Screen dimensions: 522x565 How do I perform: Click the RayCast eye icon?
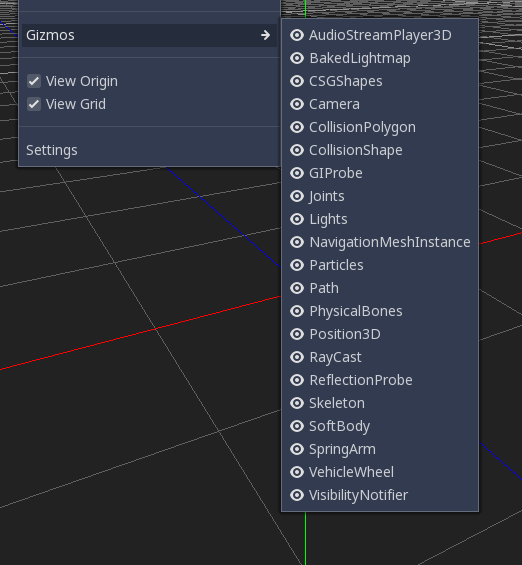click(x=297, y=357)
